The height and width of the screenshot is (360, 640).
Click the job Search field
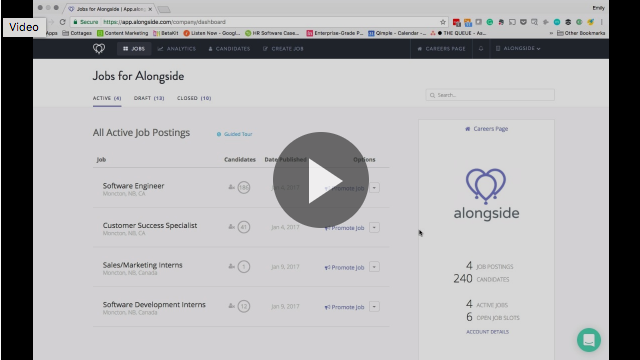coord(490,95)
